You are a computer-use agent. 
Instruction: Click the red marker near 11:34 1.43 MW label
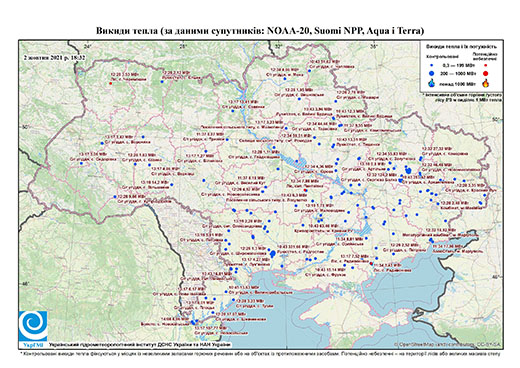372,263
